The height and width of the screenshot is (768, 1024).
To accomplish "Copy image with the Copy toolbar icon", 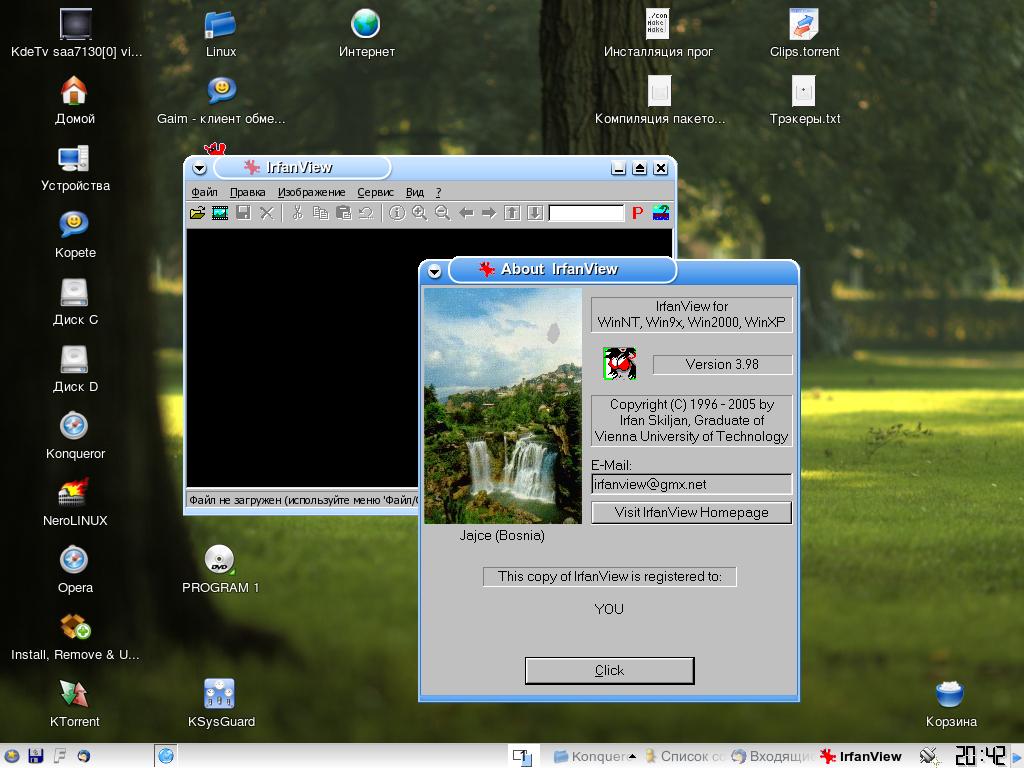I will (x=321, y=213).
